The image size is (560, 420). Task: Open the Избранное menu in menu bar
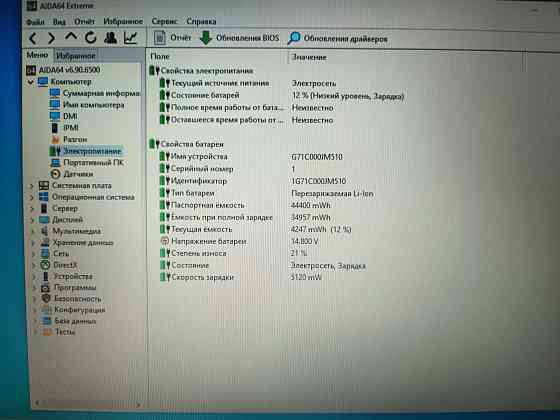(123, 21)
